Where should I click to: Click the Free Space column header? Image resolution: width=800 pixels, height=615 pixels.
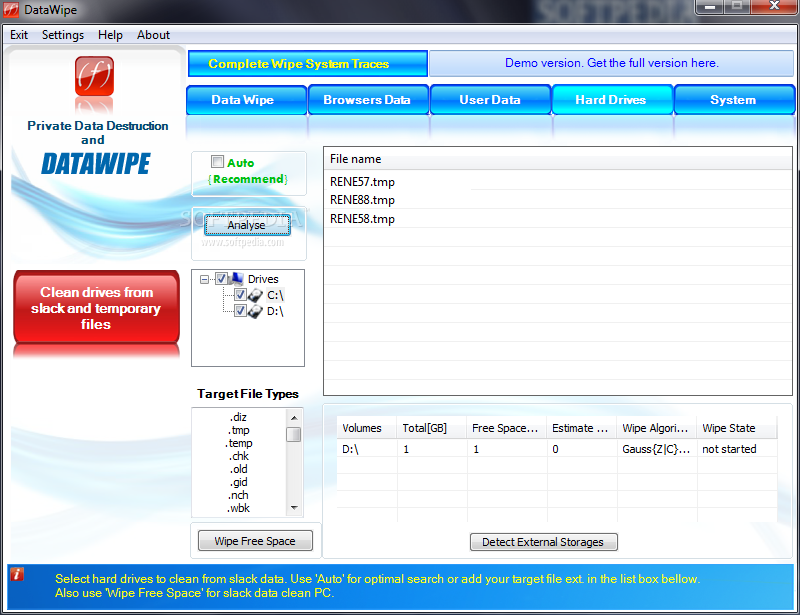click(507, 428)
